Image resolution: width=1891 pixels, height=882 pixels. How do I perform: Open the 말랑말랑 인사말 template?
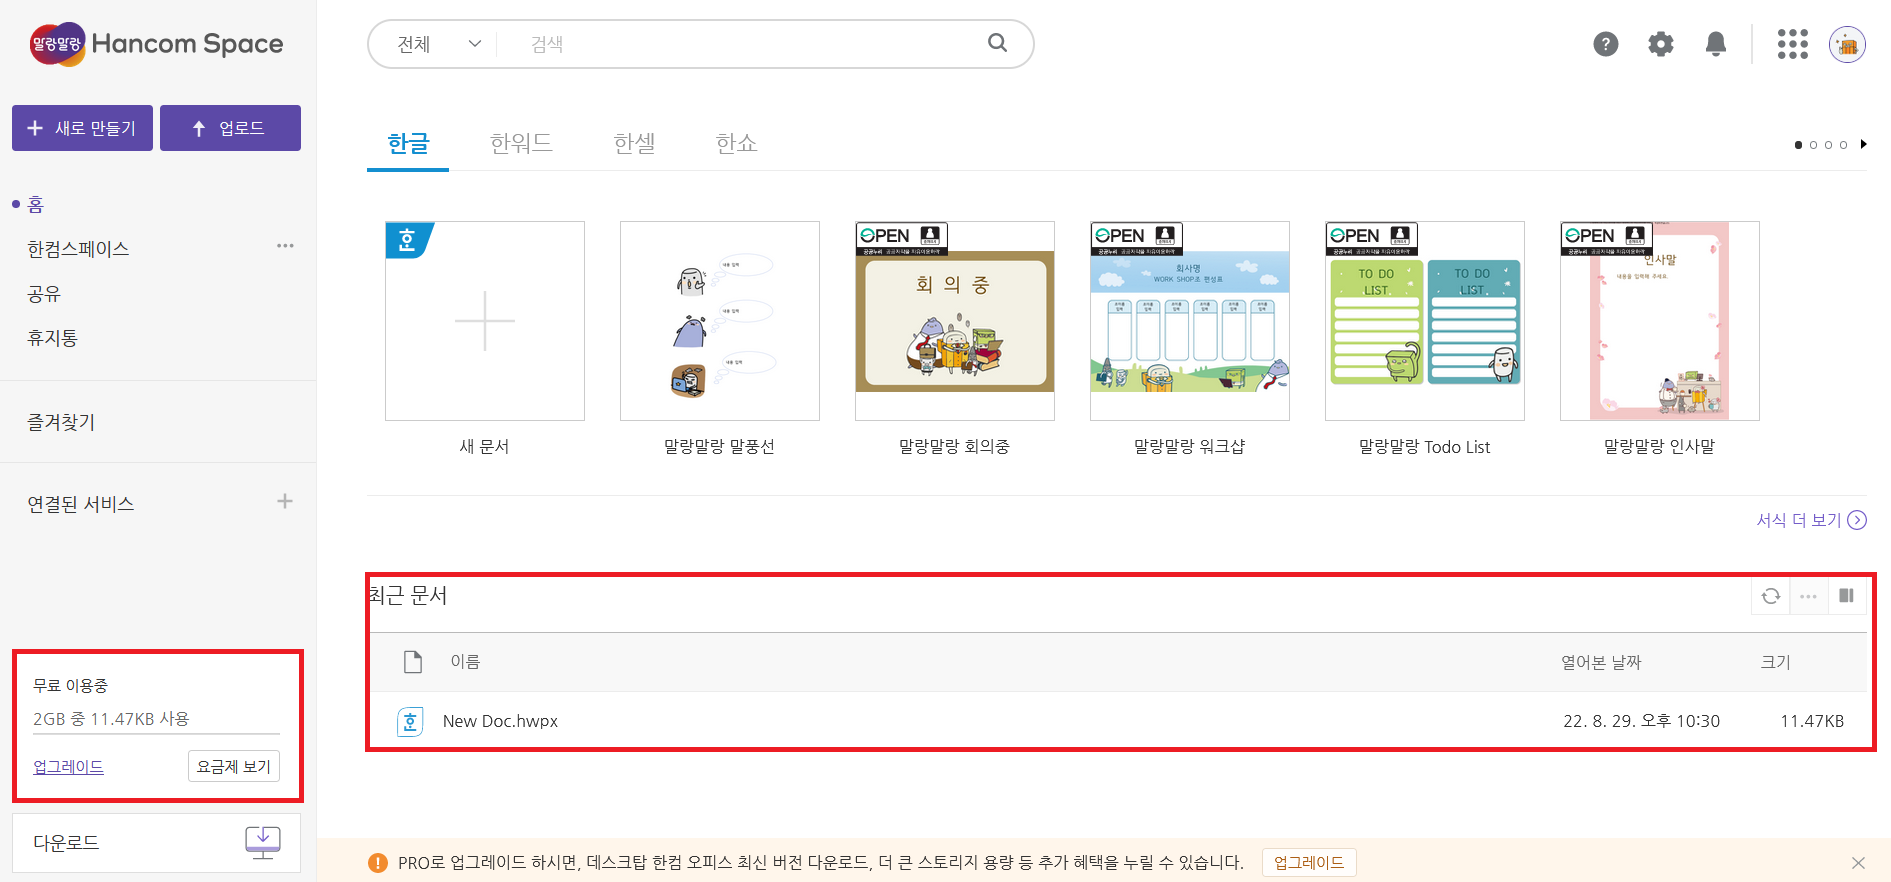coord(1660,321)
